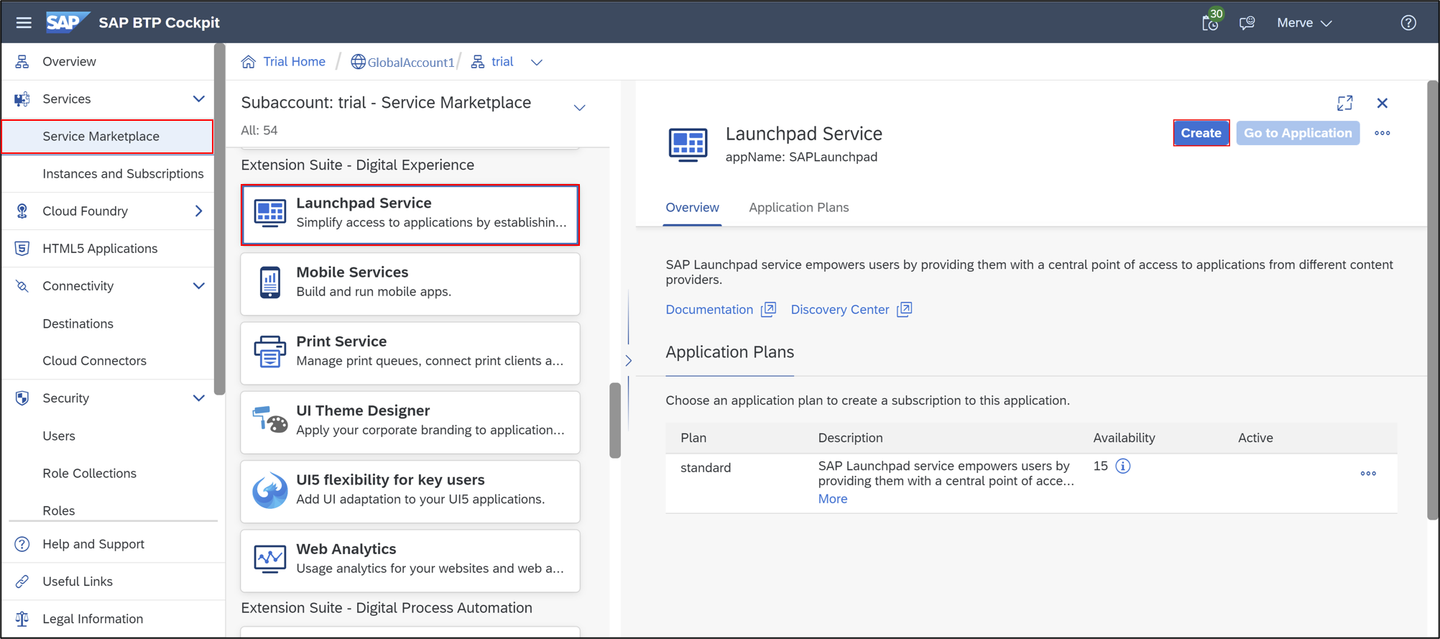Viewport: 1440px width, 639px height.
Task: Open Instances and Subscriptions
Action: tap(123, 174)
